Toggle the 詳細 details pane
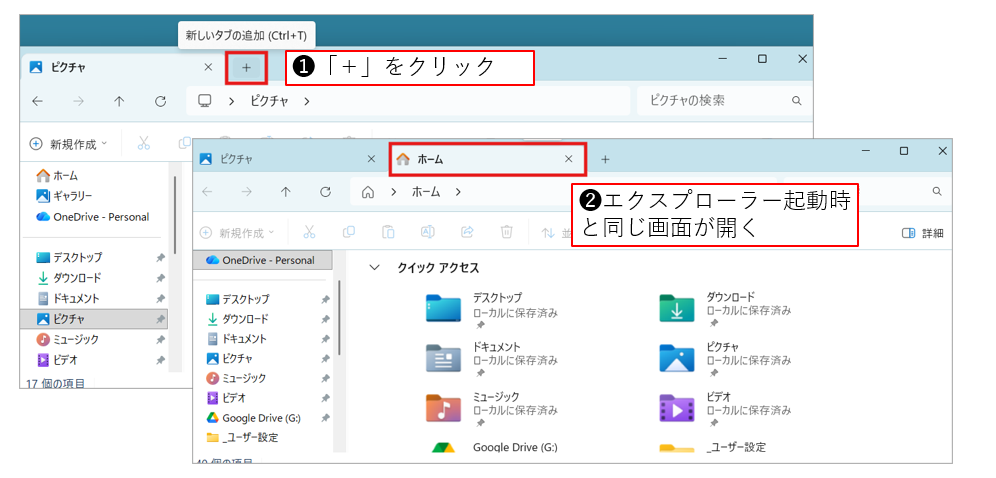 pyautogui.click(x=922, y=233)
